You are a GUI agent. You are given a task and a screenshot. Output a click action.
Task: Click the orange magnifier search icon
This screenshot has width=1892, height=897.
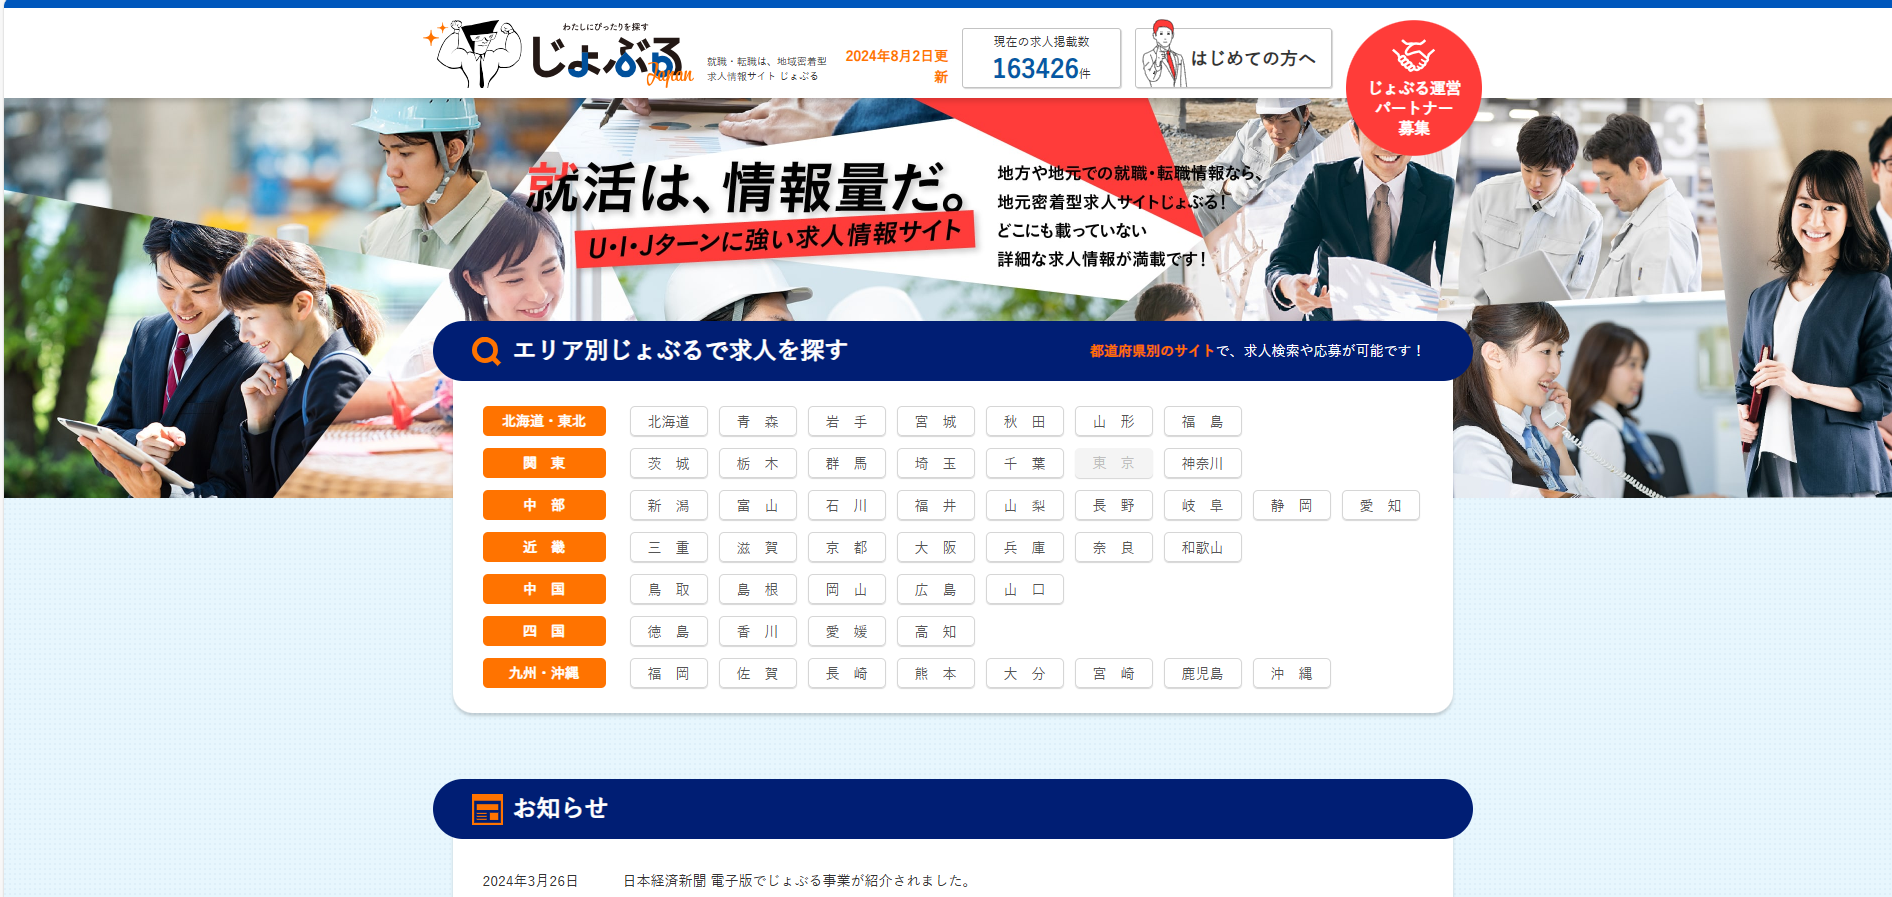click(486, 351)
